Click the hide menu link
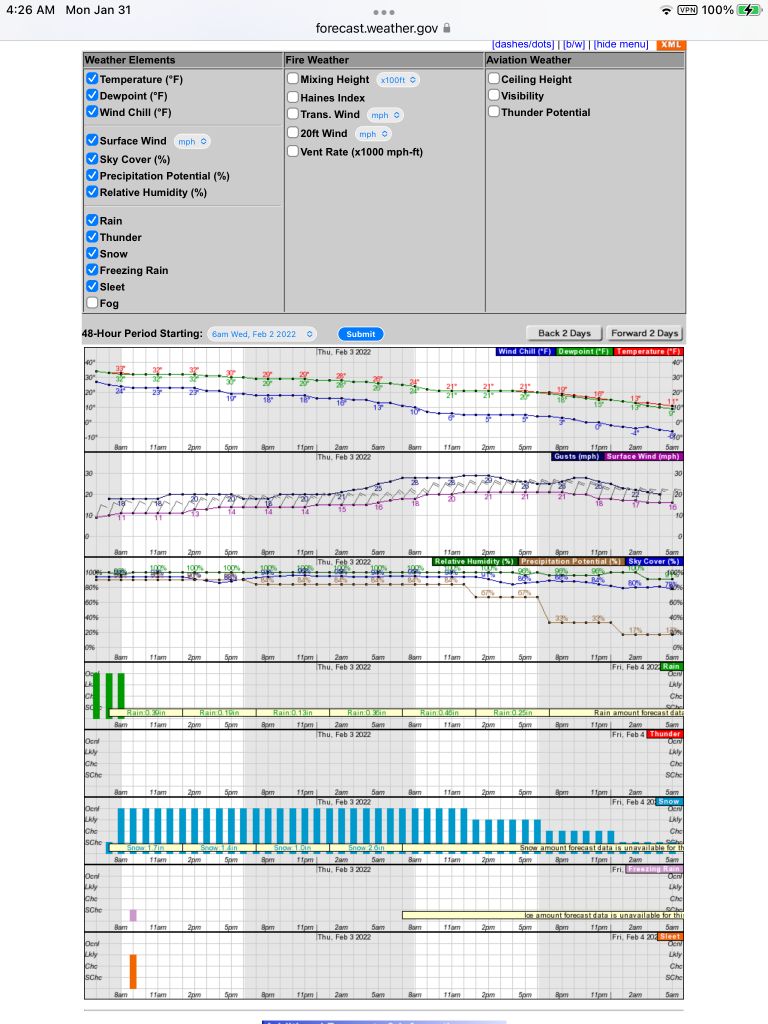Screen dimensions: 768x1024 point(620,44)
